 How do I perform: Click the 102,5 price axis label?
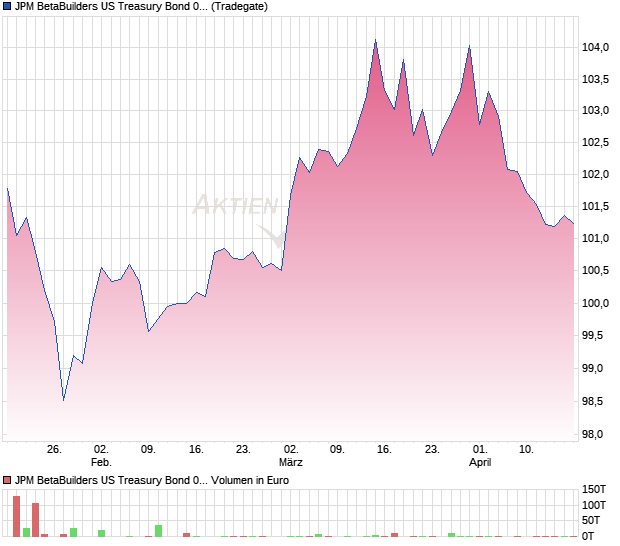(x=595, y=142)
